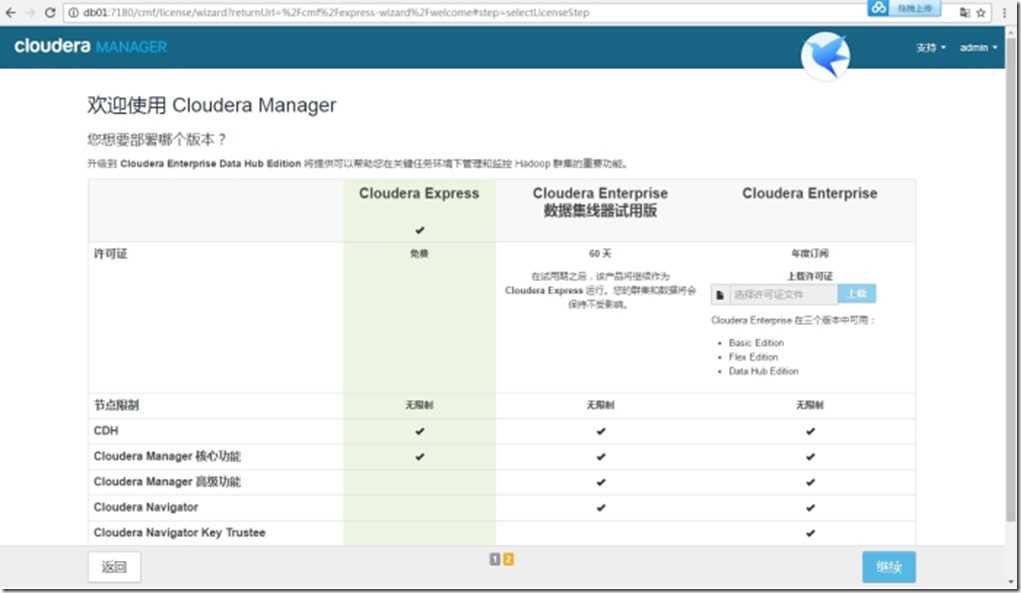
Task: Click the CDH row label
Action: (x=105, y=430)
